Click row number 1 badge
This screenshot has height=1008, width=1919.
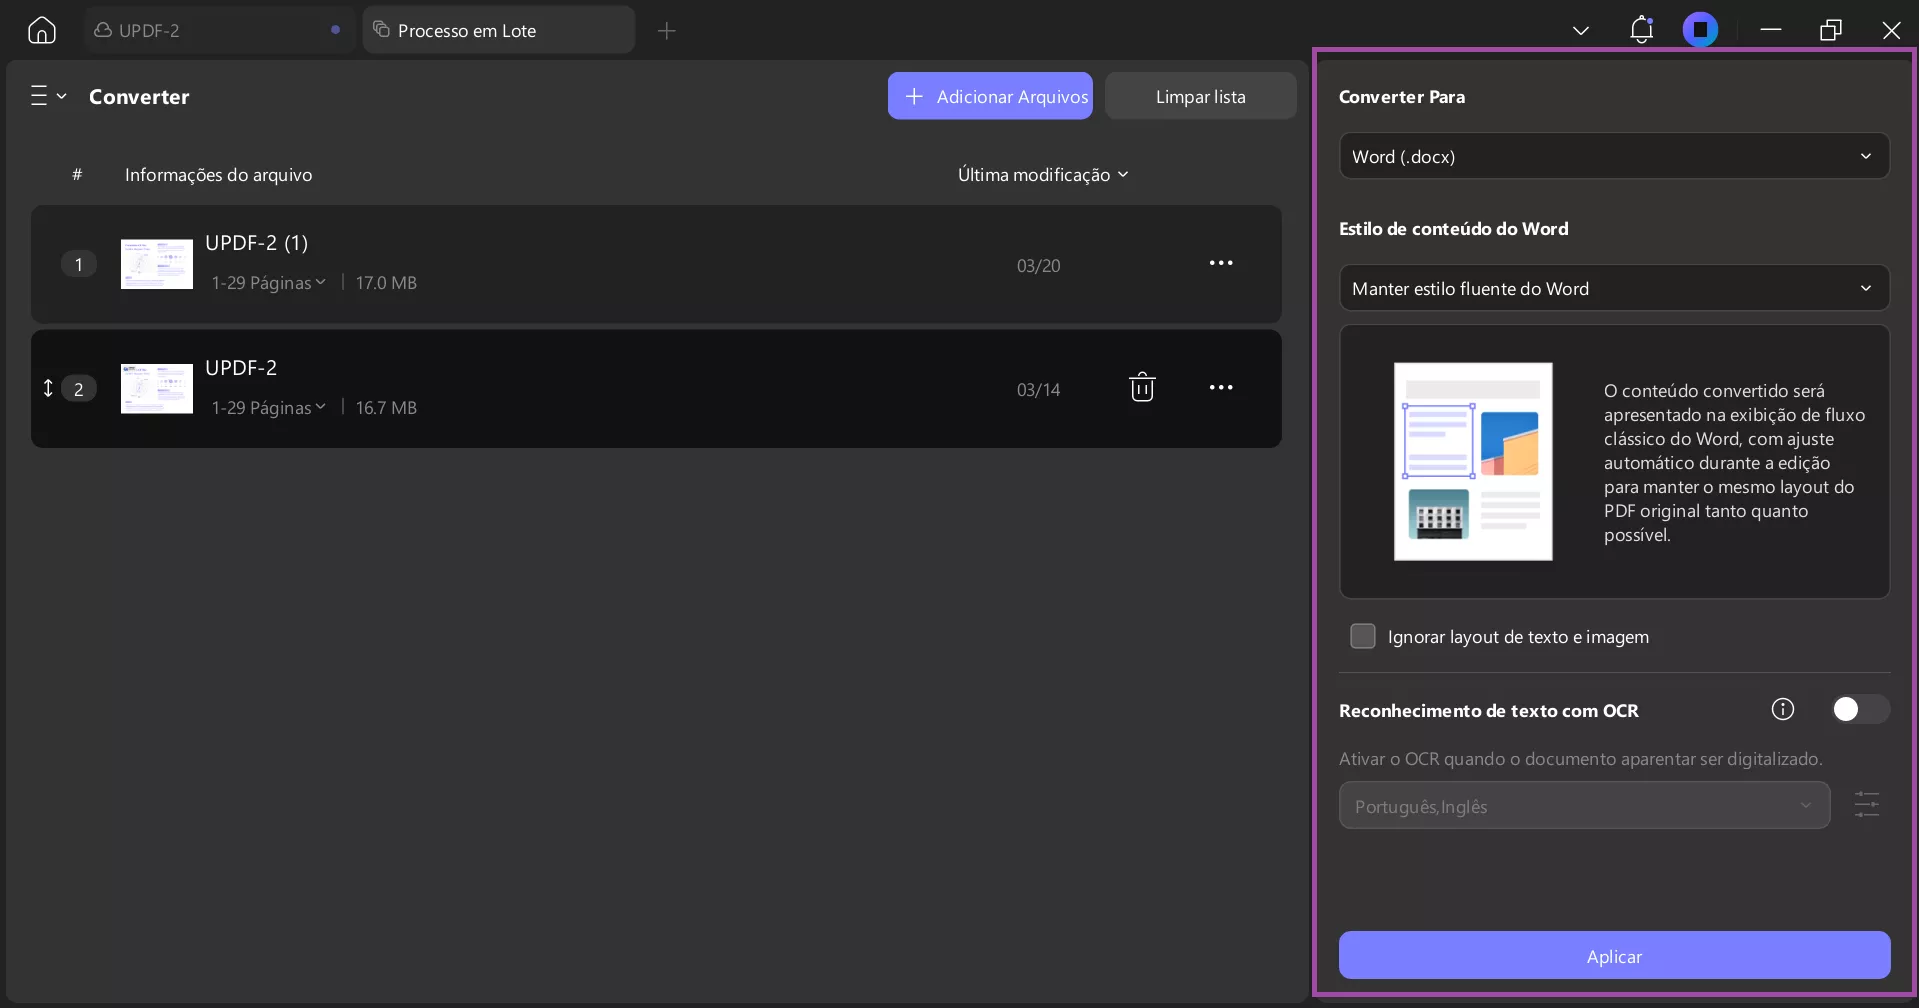click(79, 264)
